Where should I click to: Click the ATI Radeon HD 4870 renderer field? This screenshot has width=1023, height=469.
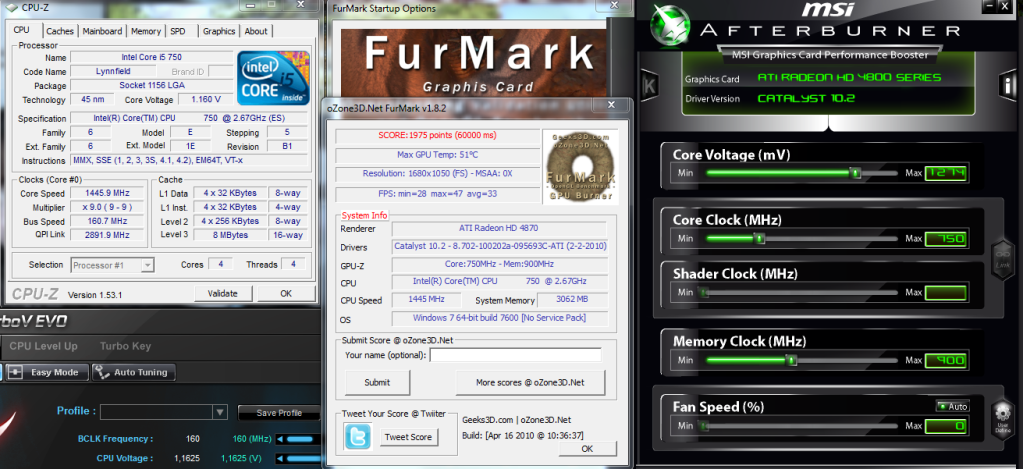coord(499,228)
